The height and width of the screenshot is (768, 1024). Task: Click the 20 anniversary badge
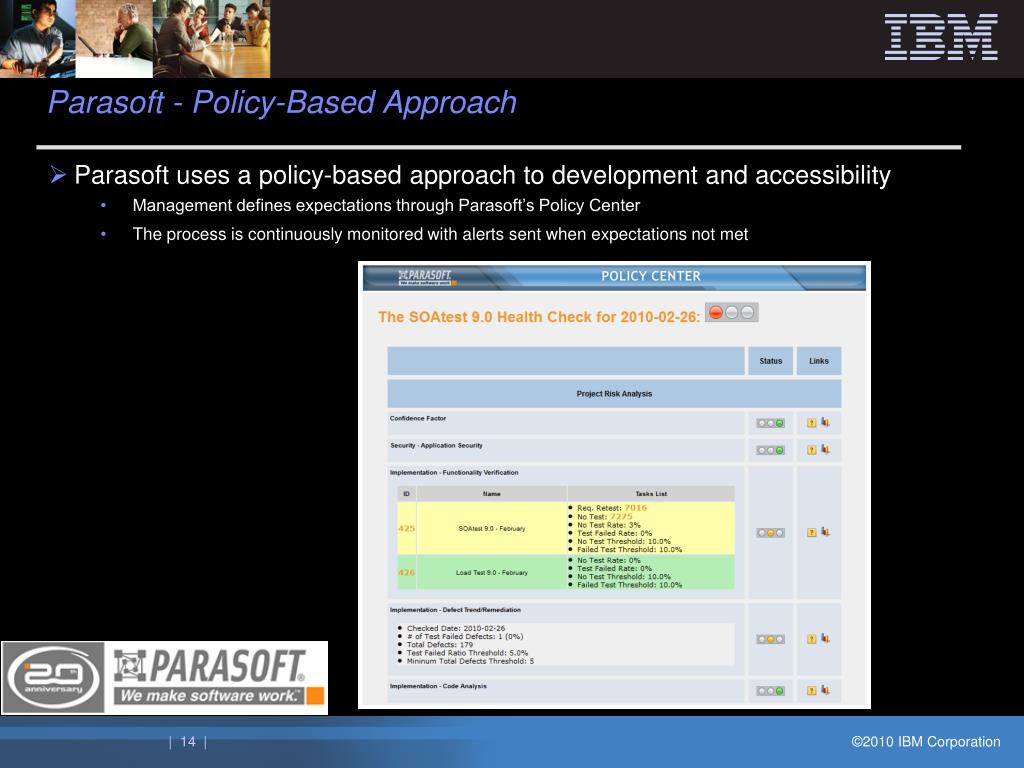tap(53, 678)
